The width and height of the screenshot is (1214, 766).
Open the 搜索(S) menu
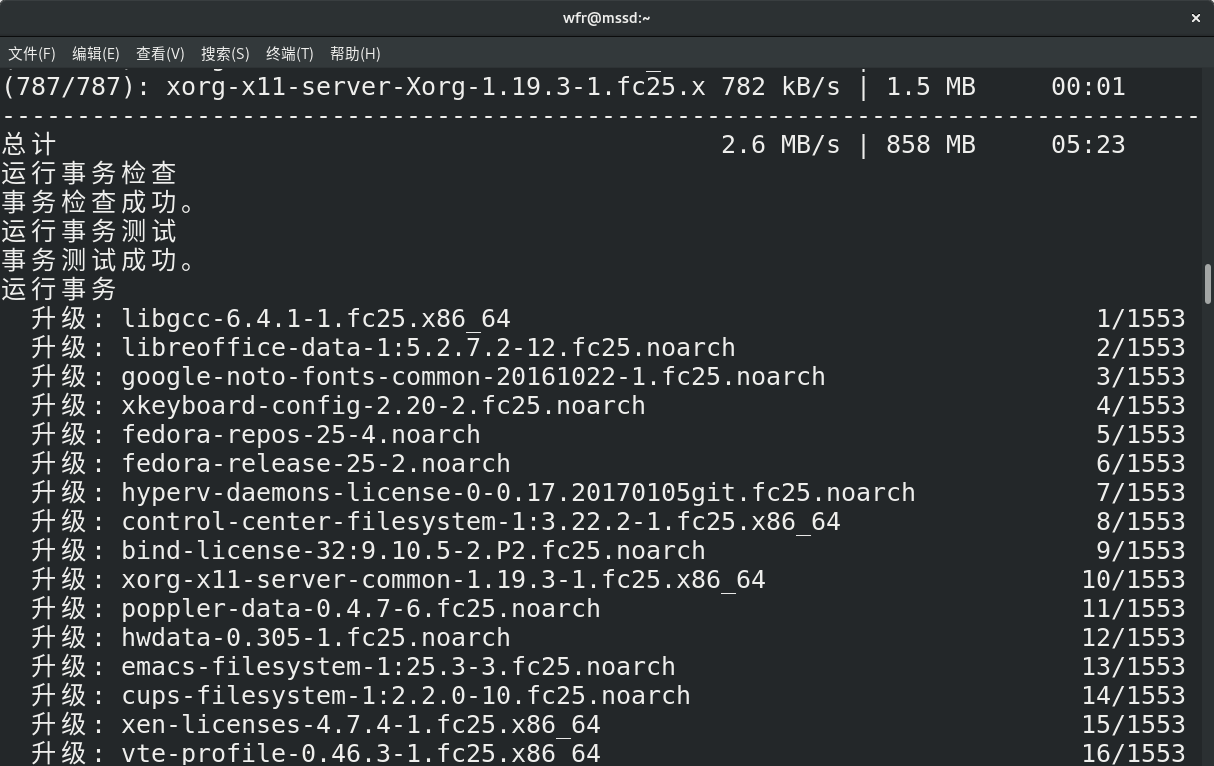point(225,54)
